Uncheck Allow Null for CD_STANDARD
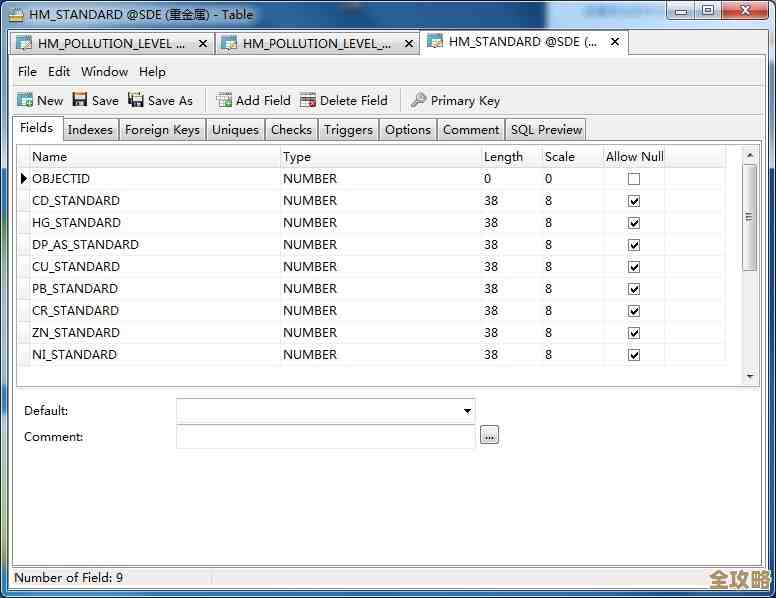This screenshot has height=598, width=776. pyautogui.click(x=634, y=201)
